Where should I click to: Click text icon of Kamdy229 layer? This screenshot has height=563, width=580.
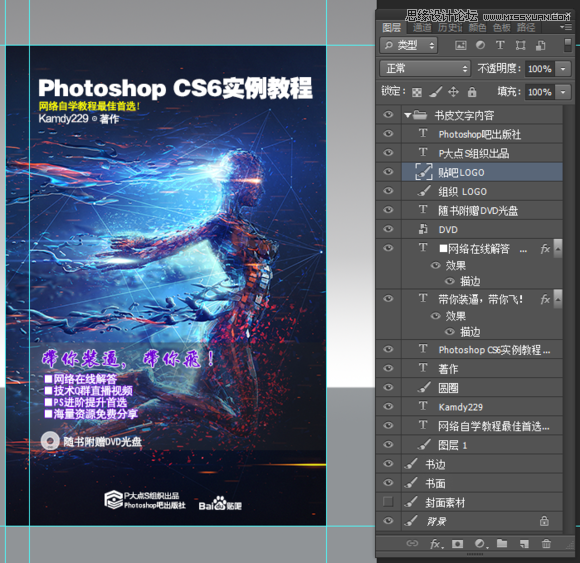tap(423, 406)
